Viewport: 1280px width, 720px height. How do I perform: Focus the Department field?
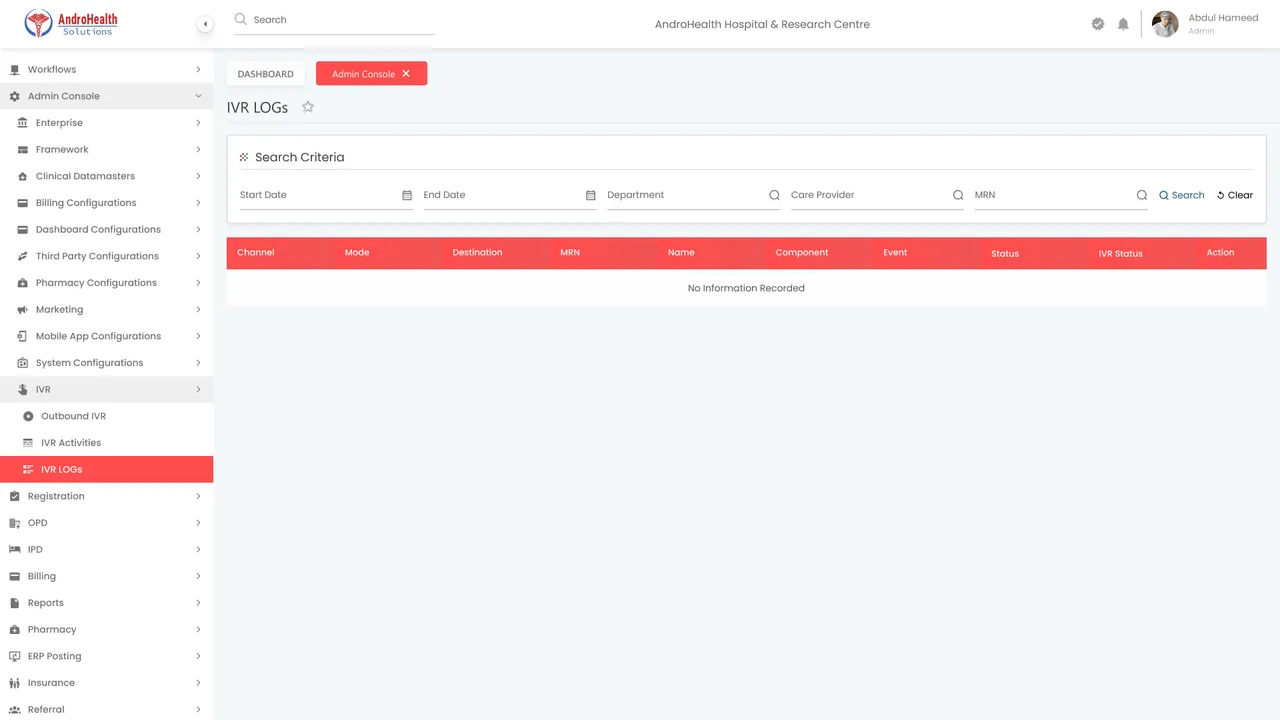(x=694, y=195)
